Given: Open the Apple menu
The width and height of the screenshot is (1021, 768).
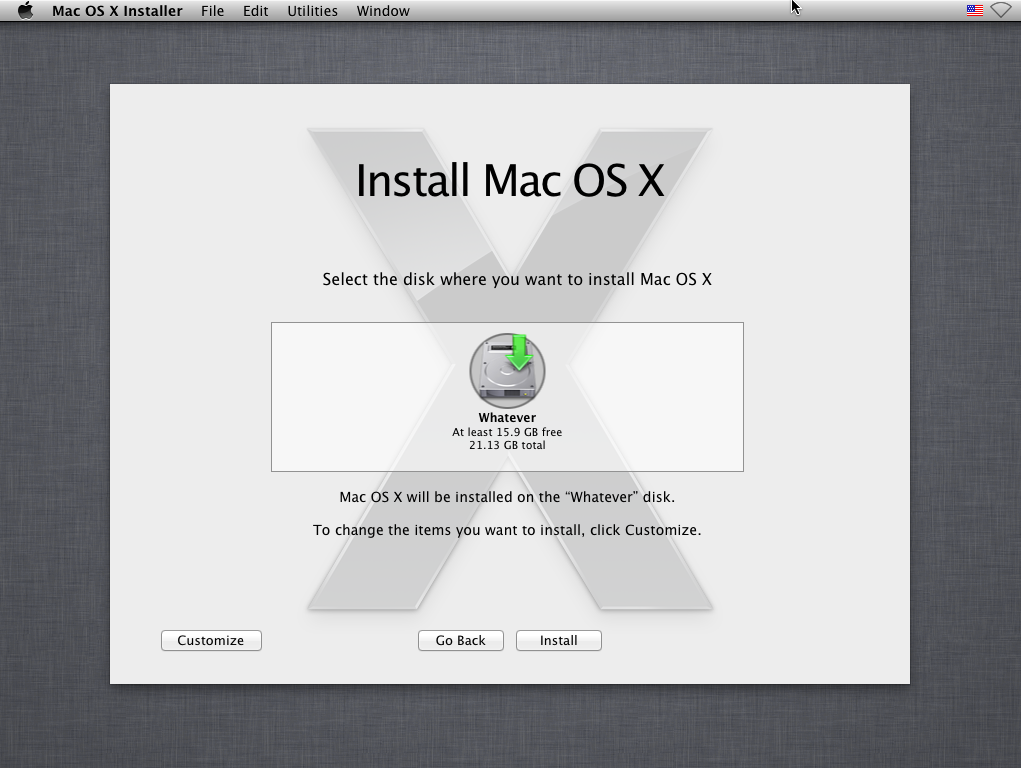Looking at the screenshot, I should tap(25, 11).
